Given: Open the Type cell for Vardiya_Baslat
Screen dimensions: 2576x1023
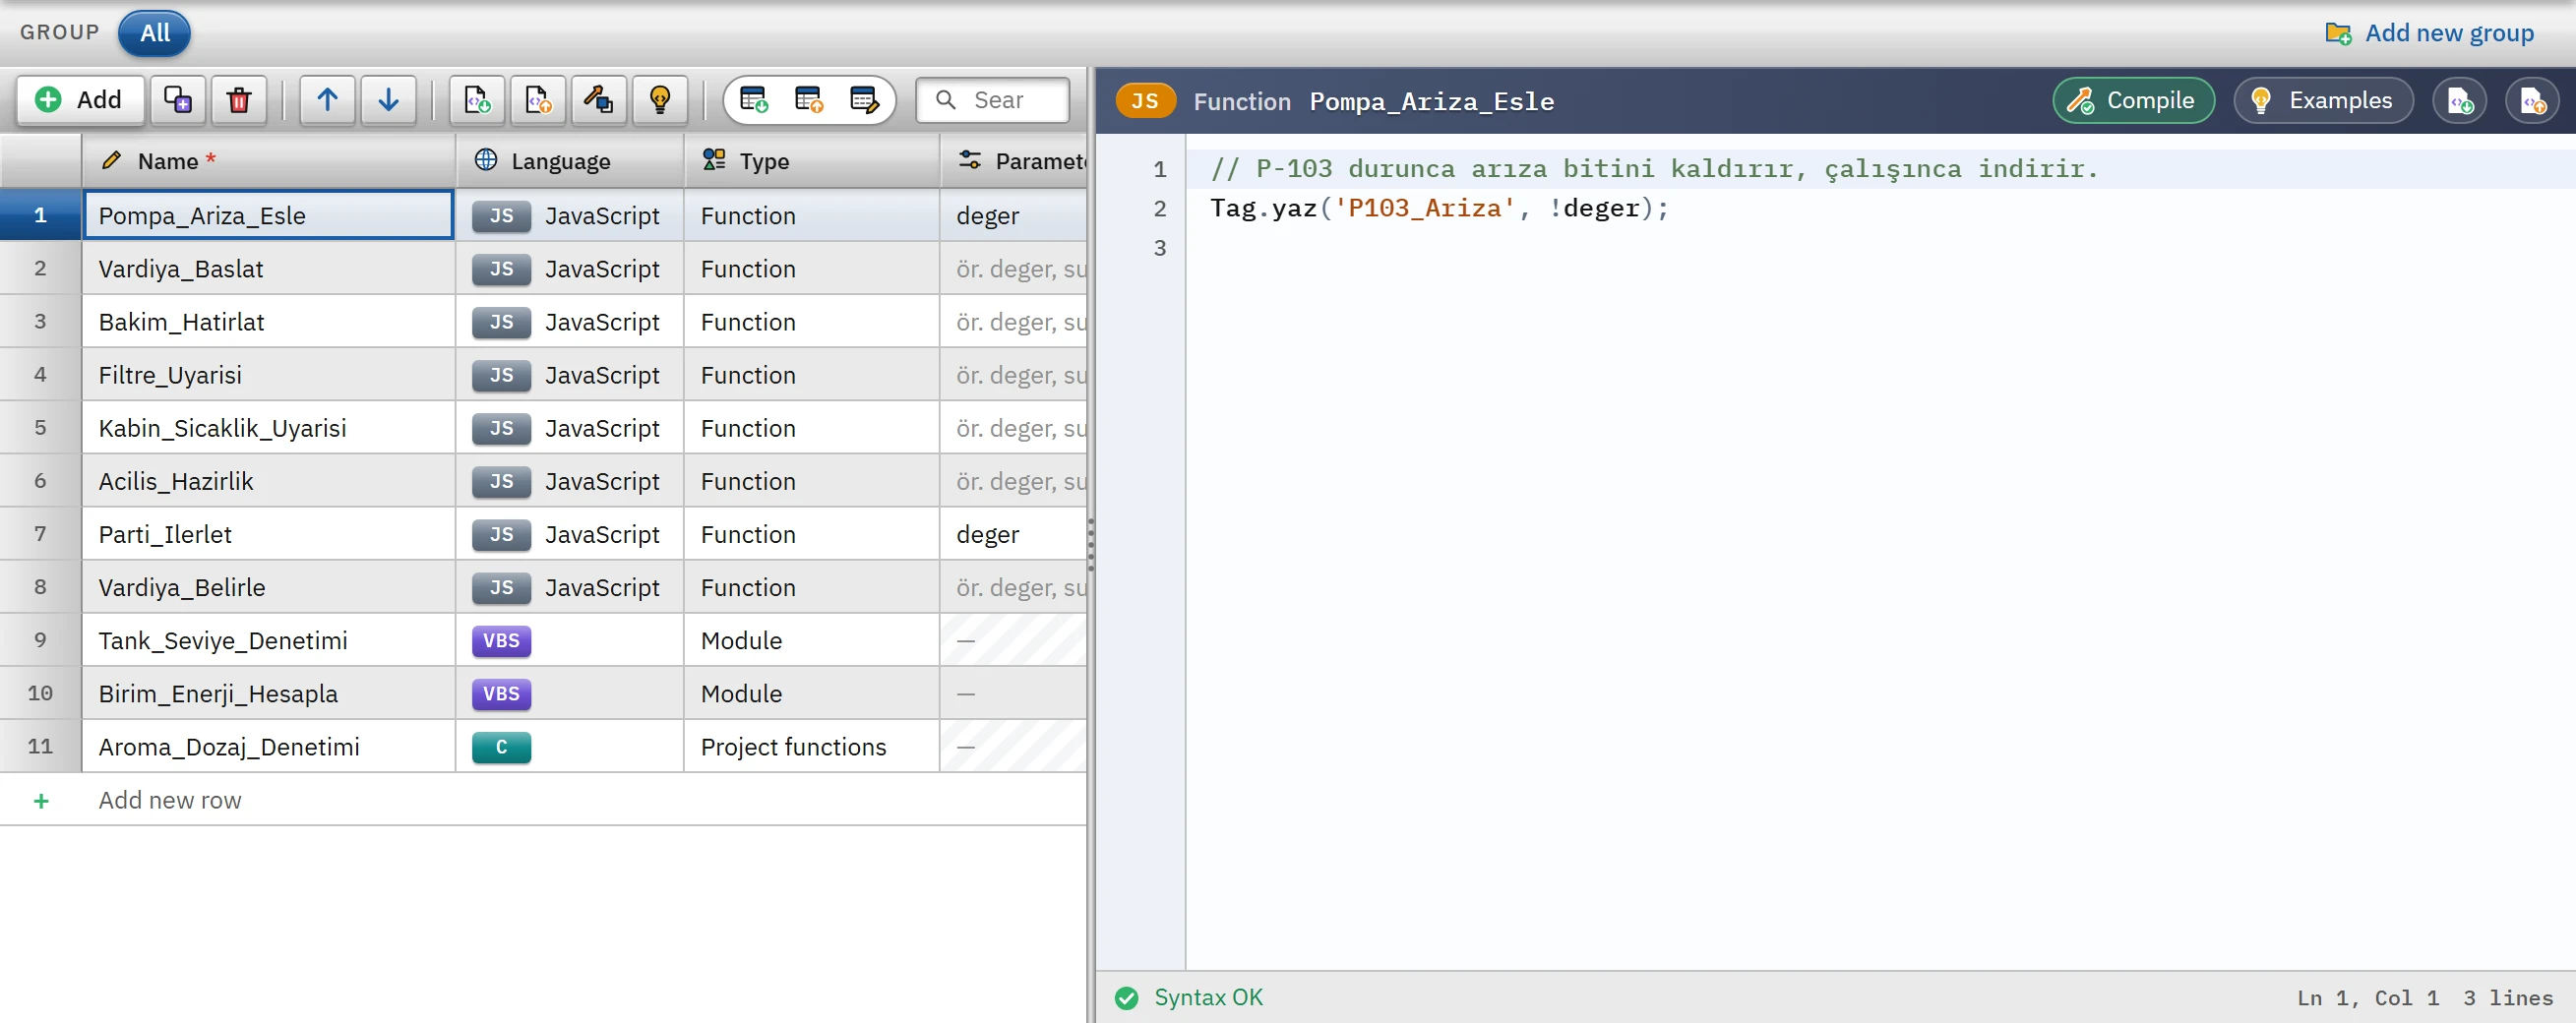Looking at the screenshot, I should coord(812,269).
